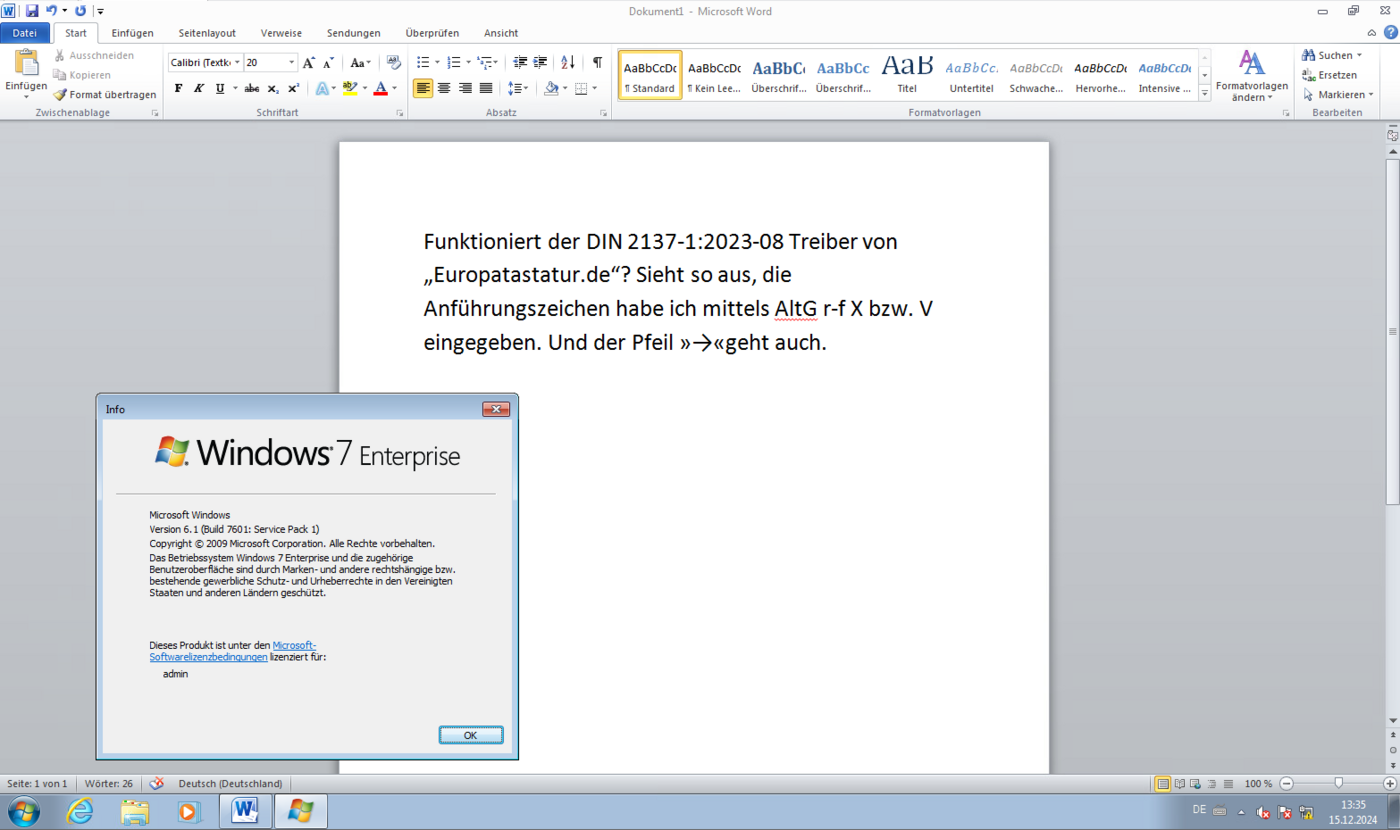Image resolution: width=1400 pixels, height=830 pixels.
Task: Toggle bold F formatting
Action: click(179, 88)
